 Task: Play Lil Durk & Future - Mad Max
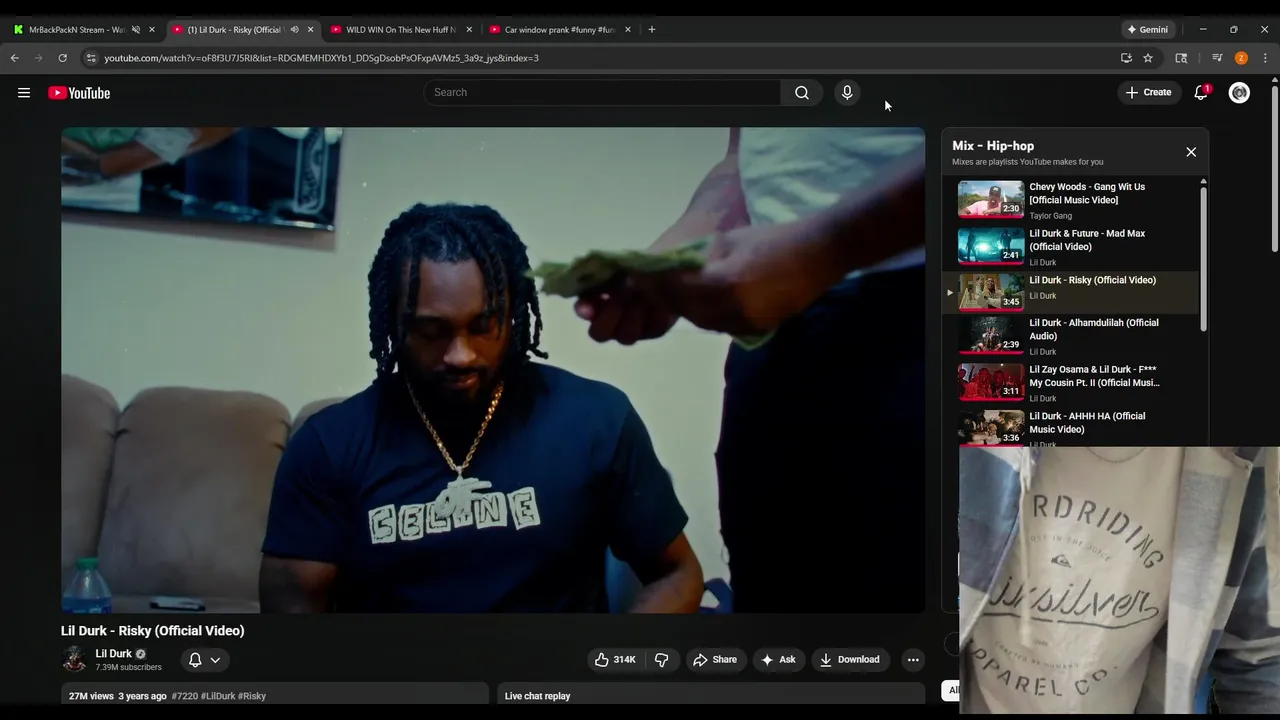click(1078, 247)
